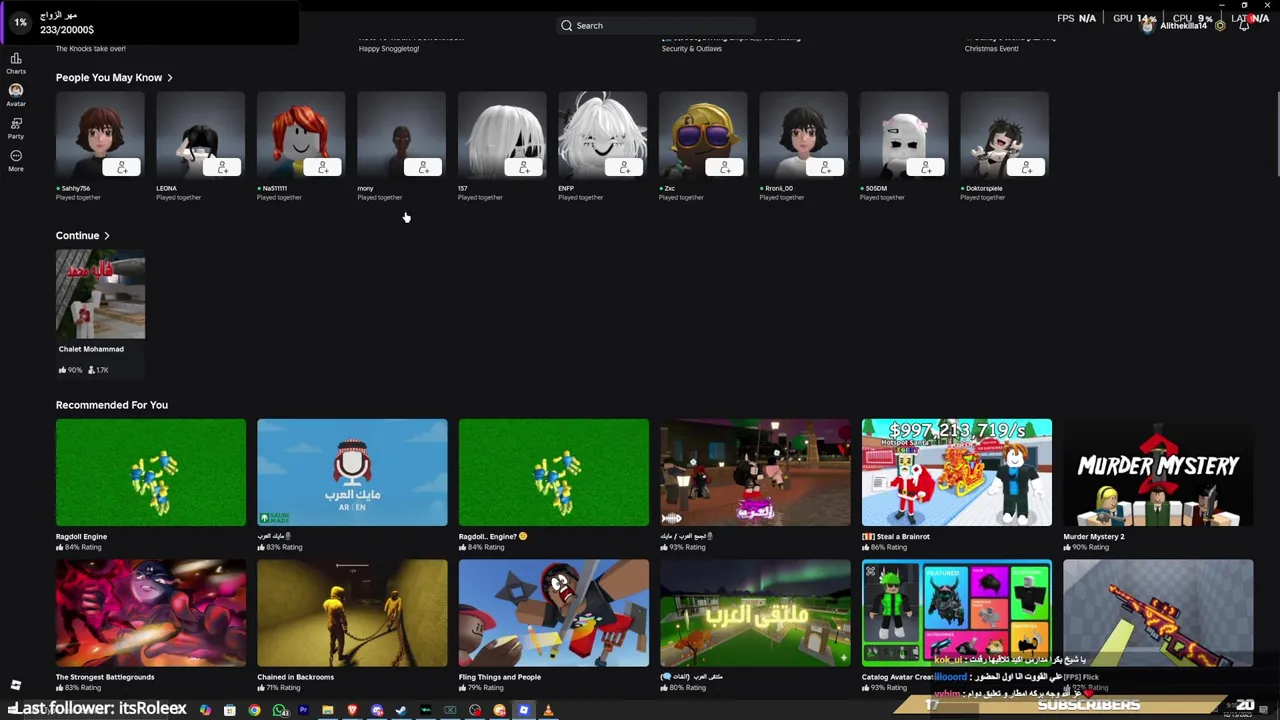The width and height of the screenshot is (1280, 720).
Task: Open Google Chrome from the taskbar
Action: click(254, 710)
